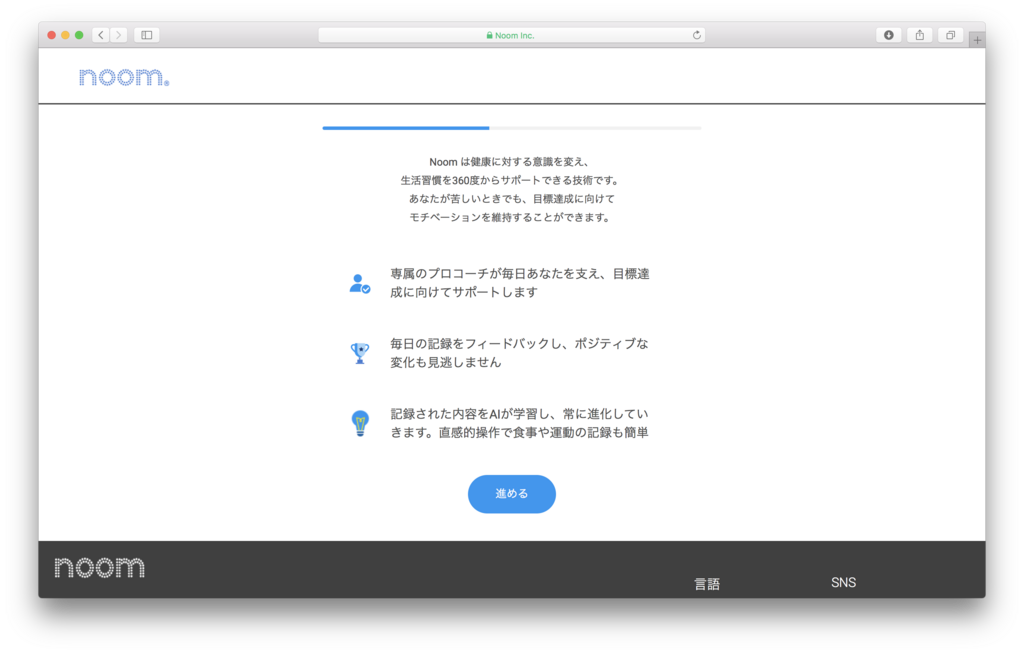Show all tabs overview button

pyautogui.click(x=950, y=35)
